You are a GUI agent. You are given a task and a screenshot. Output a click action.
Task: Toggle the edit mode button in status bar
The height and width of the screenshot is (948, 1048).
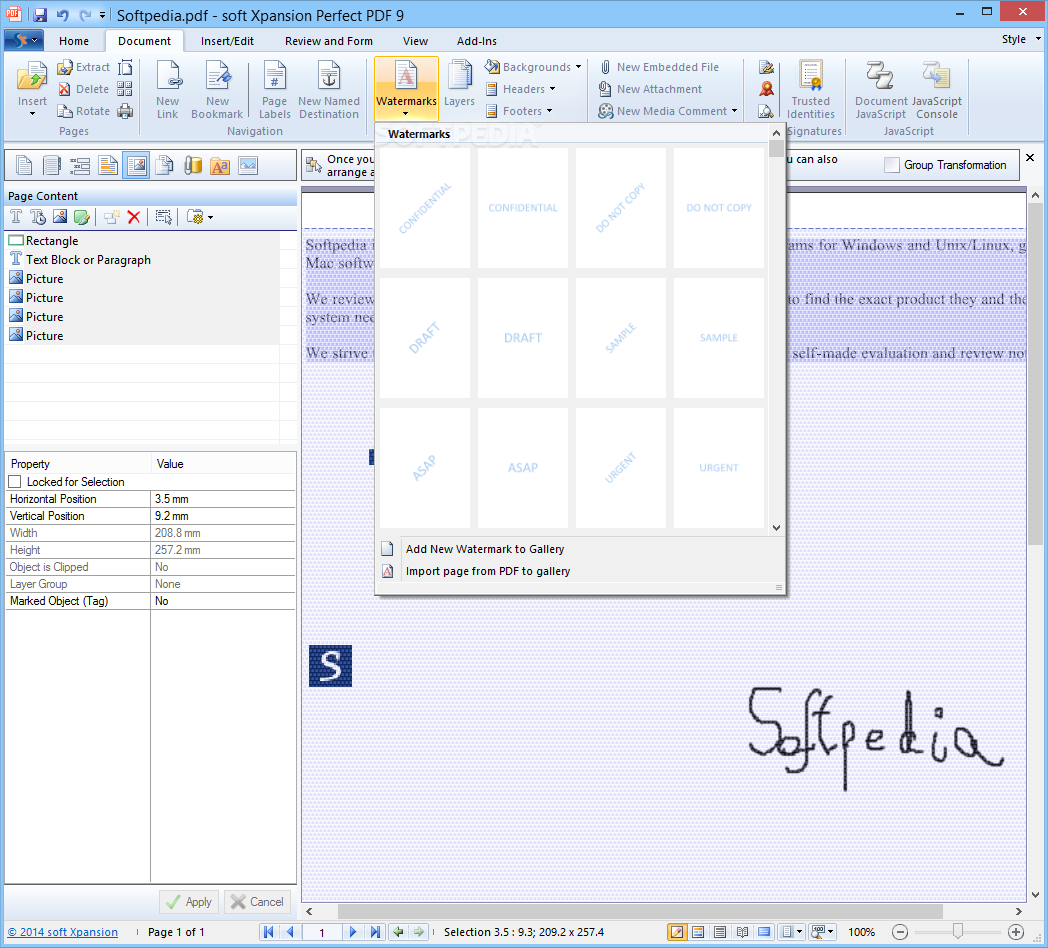pyautogui.click(x=676, y=932)
